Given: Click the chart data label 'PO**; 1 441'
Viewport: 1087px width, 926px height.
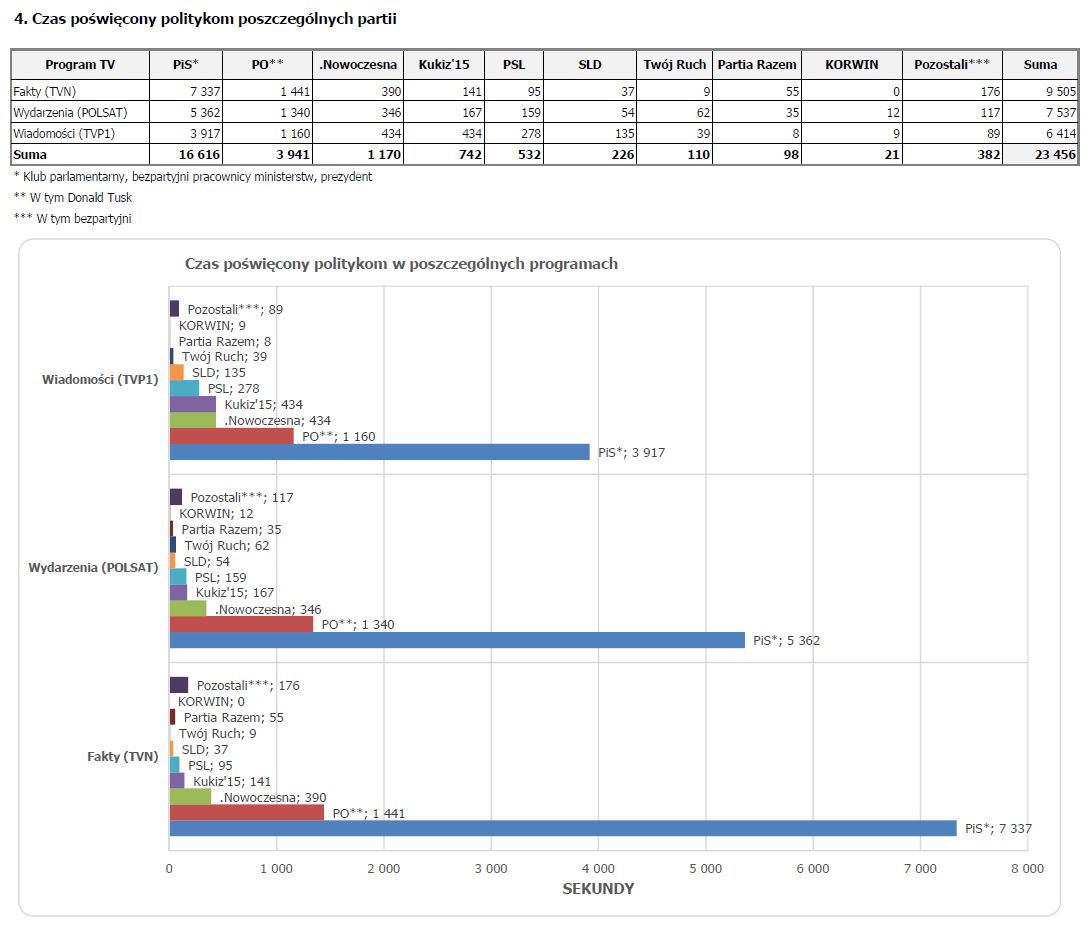Looking at the screenshot, I should pos(368,813).
